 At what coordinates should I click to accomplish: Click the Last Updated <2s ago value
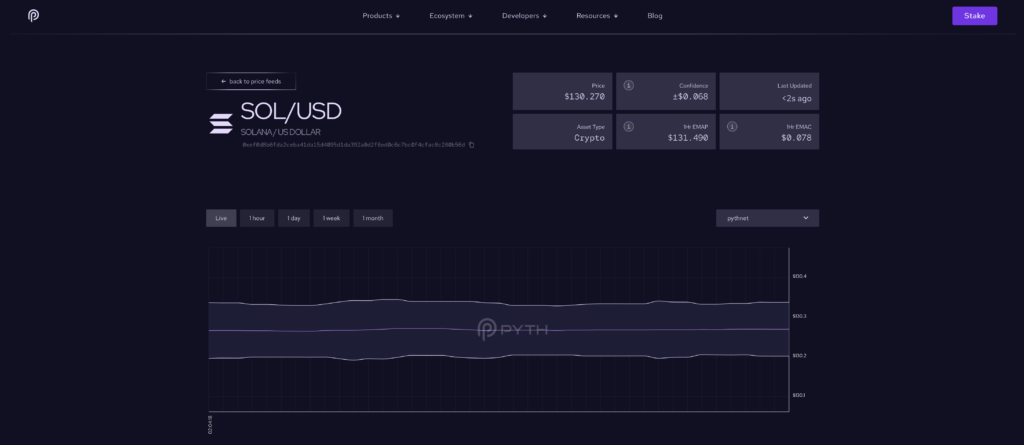(797, 99)
